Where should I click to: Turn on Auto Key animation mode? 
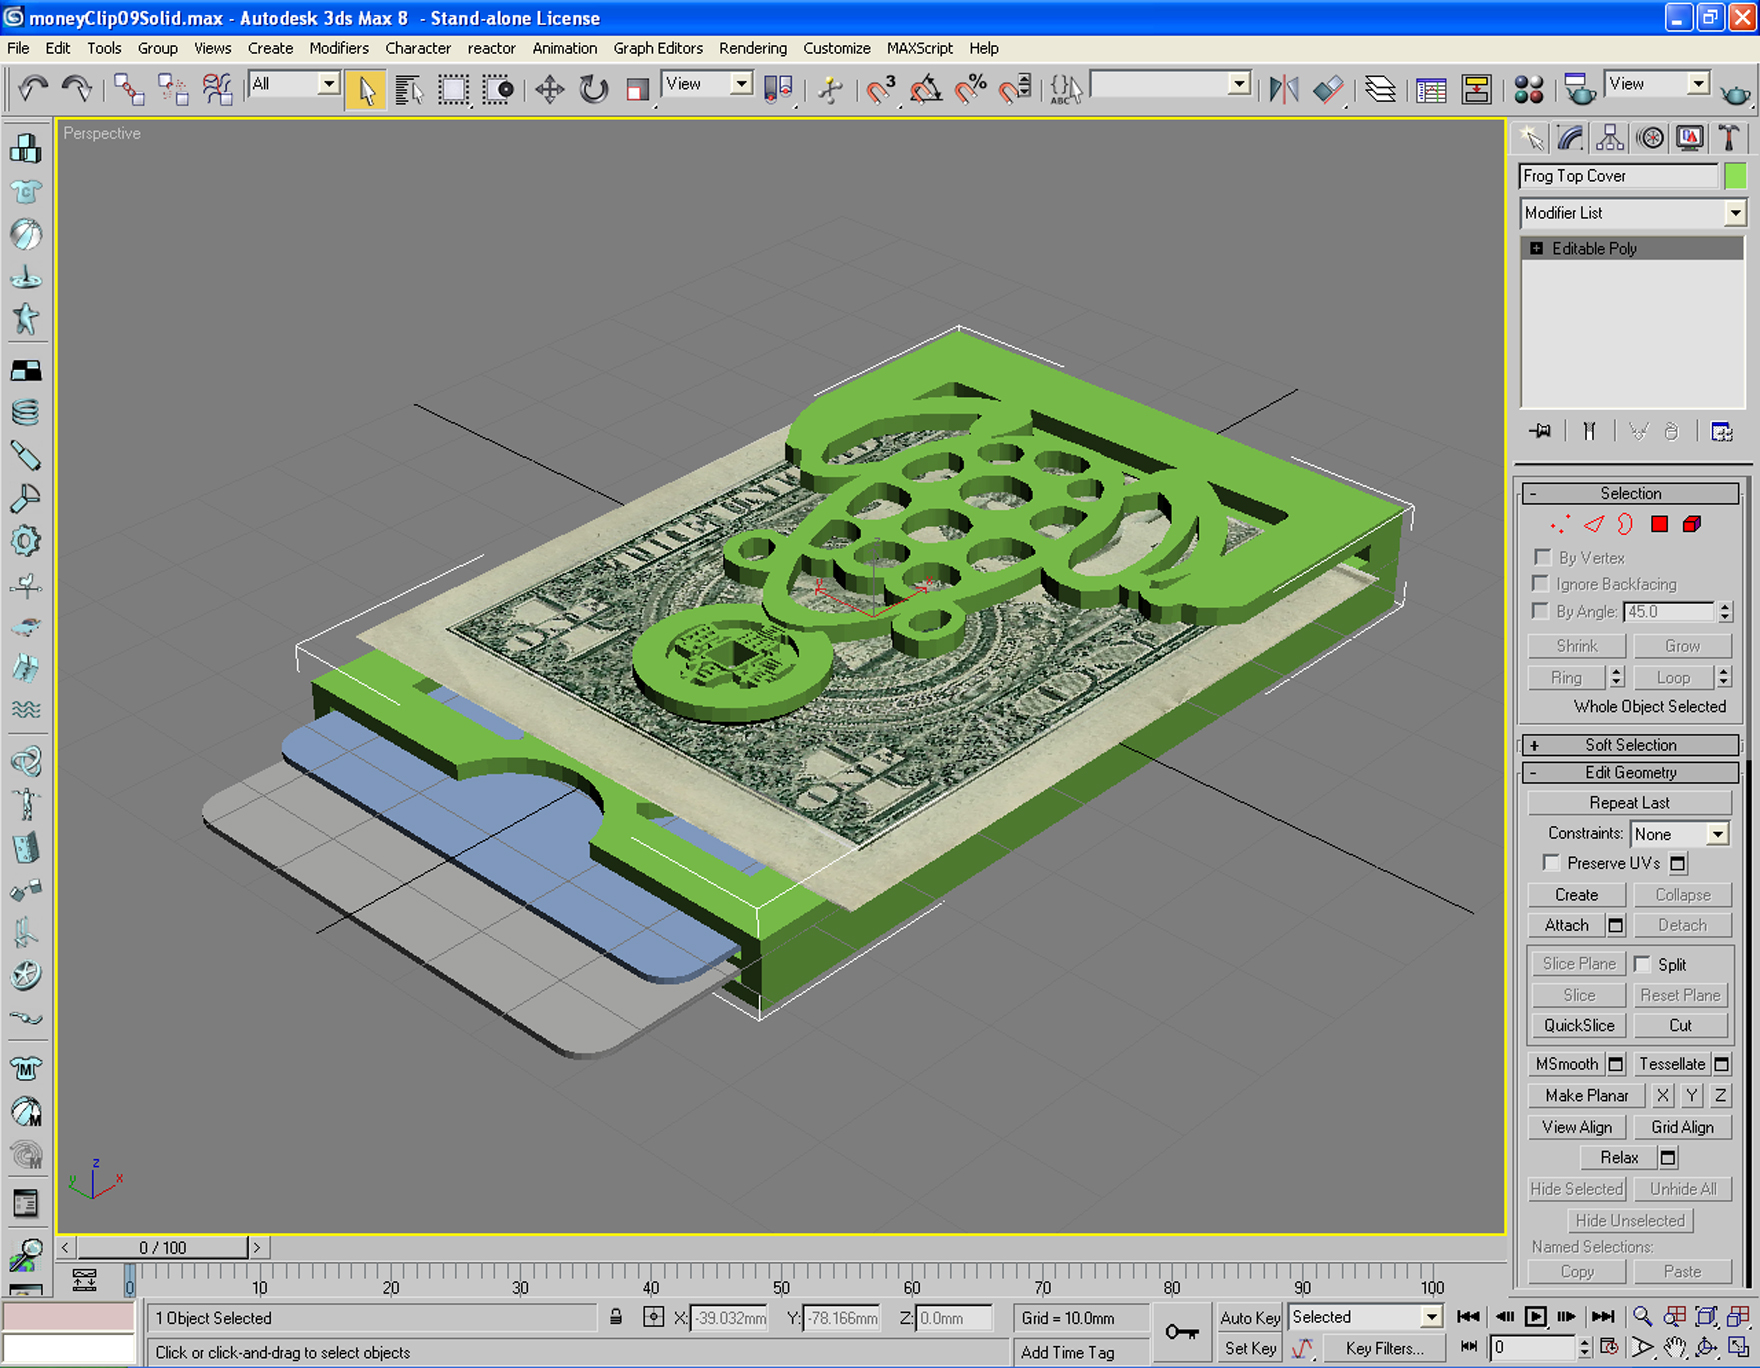1248,1318
